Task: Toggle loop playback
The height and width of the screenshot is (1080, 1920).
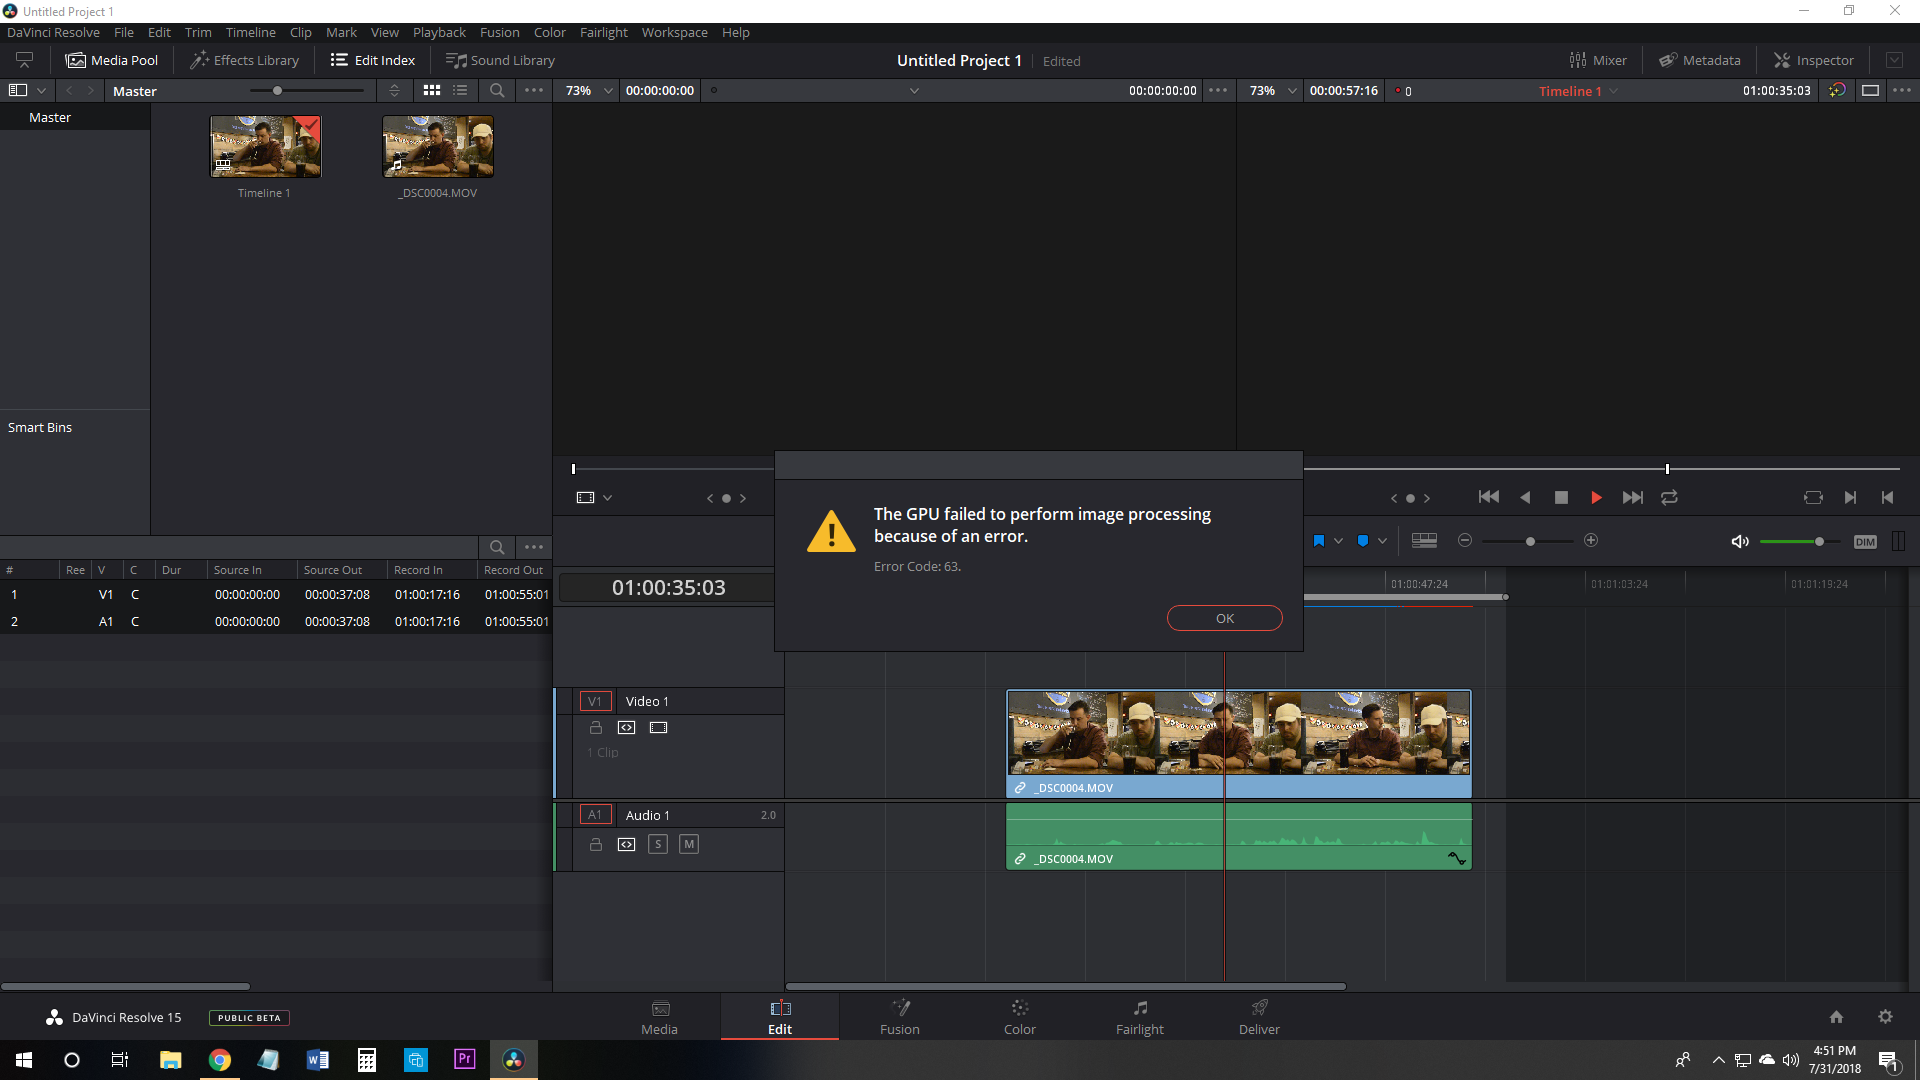Action: (1669, 497)
